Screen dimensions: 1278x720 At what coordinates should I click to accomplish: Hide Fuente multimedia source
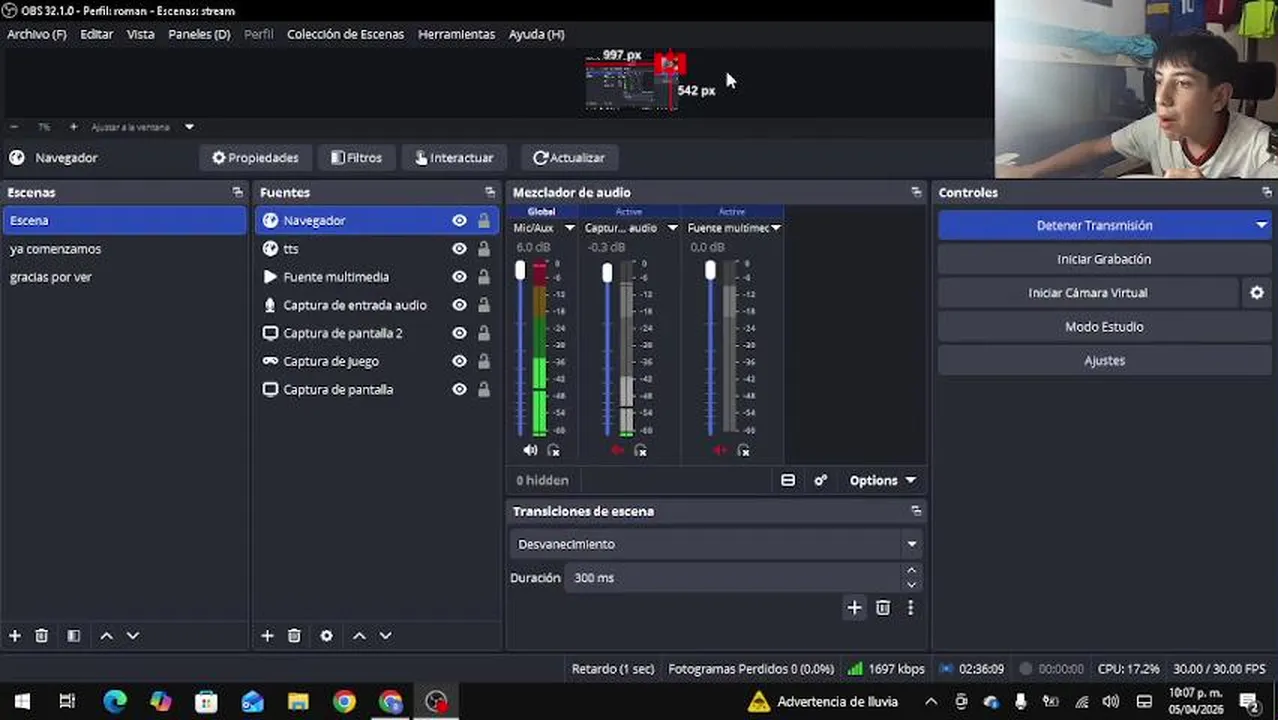459,277
